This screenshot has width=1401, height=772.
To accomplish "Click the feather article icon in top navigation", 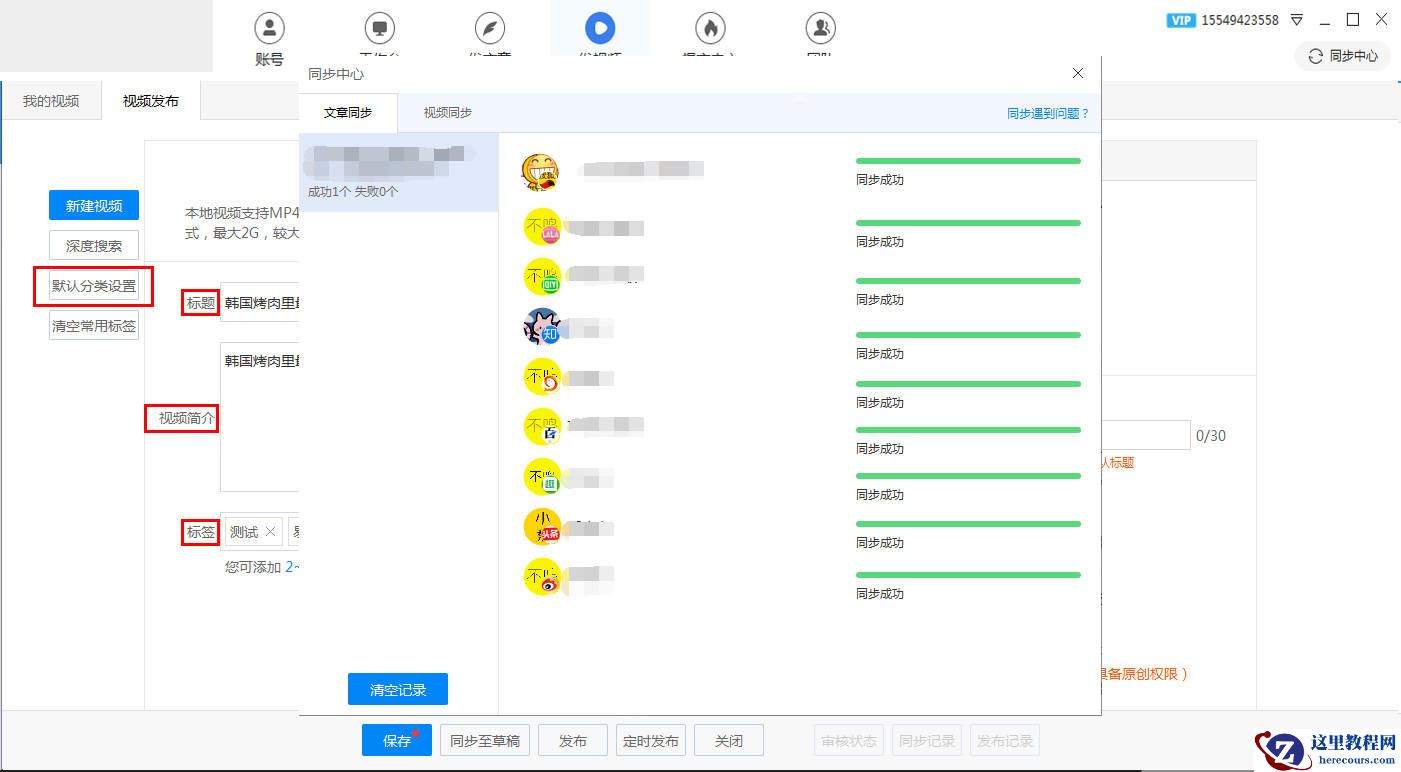I will click(490, 28).
